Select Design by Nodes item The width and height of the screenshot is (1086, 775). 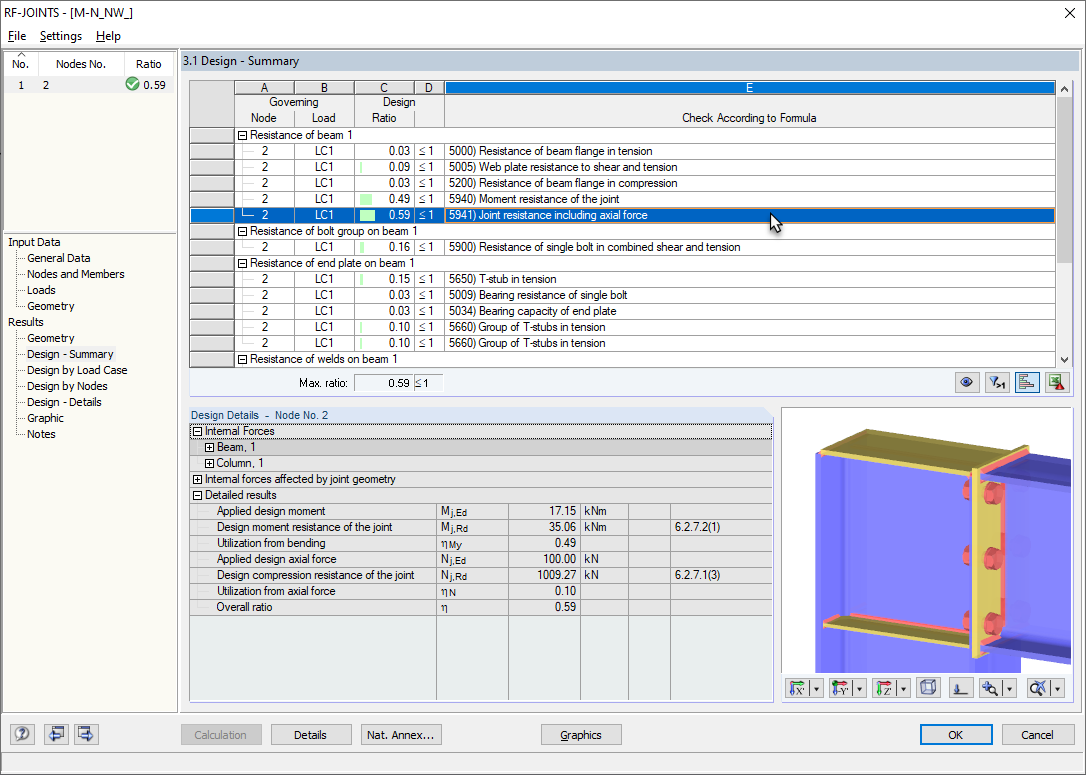point(67,386)
